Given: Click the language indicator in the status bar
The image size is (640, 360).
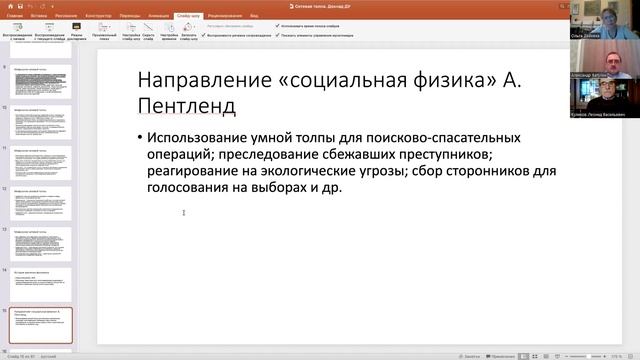Looking at the screenshot, I should coord(48,357).
